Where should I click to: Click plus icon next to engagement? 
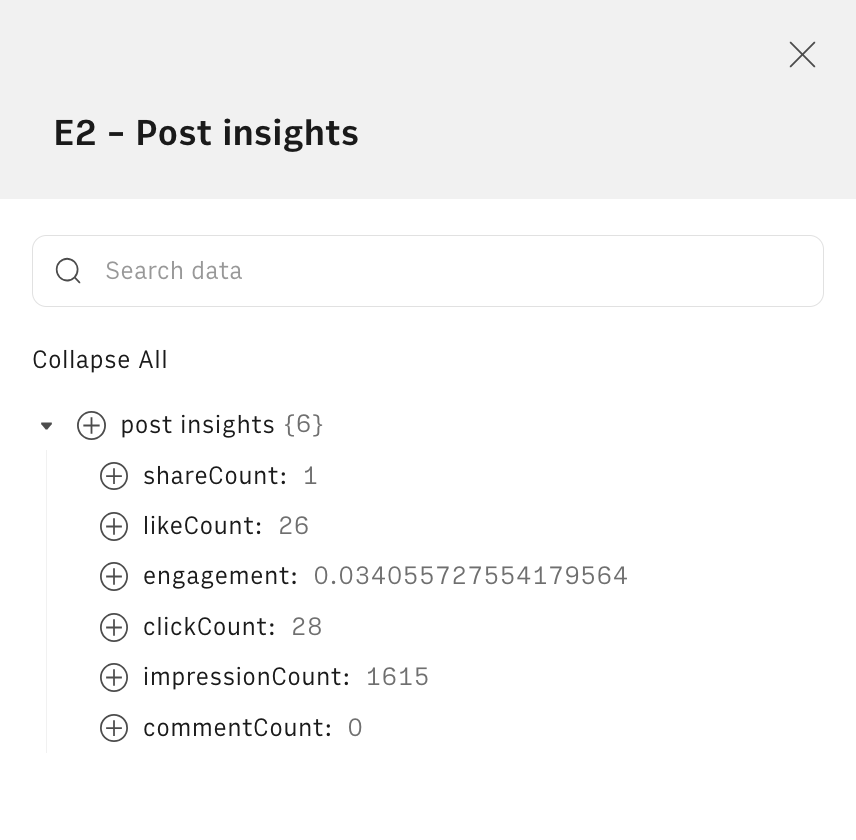coord(114,576)
